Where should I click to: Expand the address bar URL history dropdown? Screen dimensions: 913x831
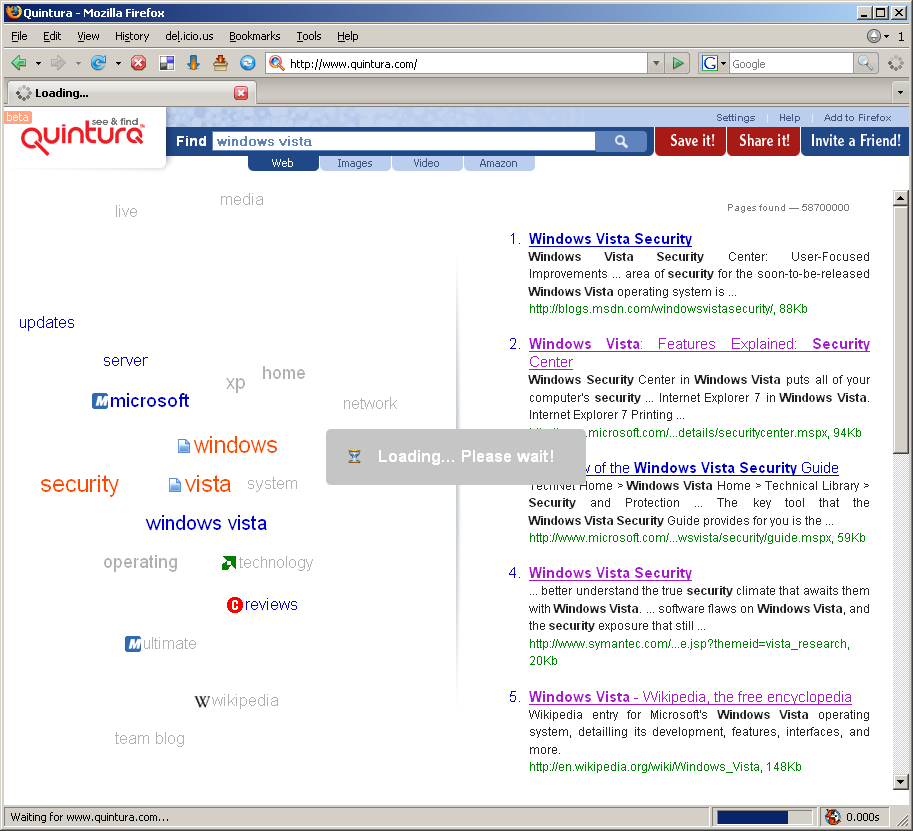click(x=656, y=63)
